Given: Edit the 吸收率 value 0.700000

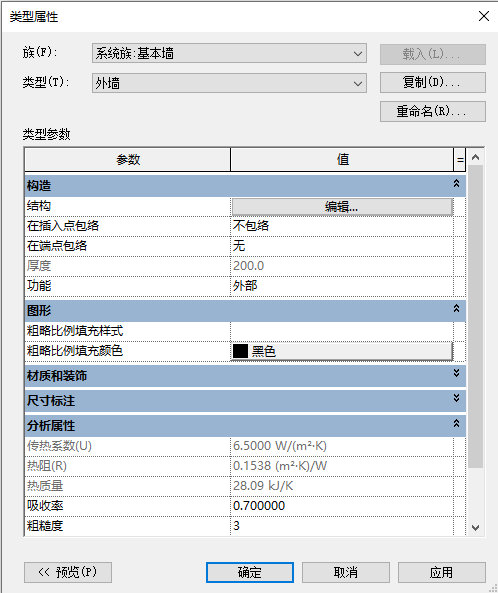Looking at the screenshot, I should click(342, 506).
